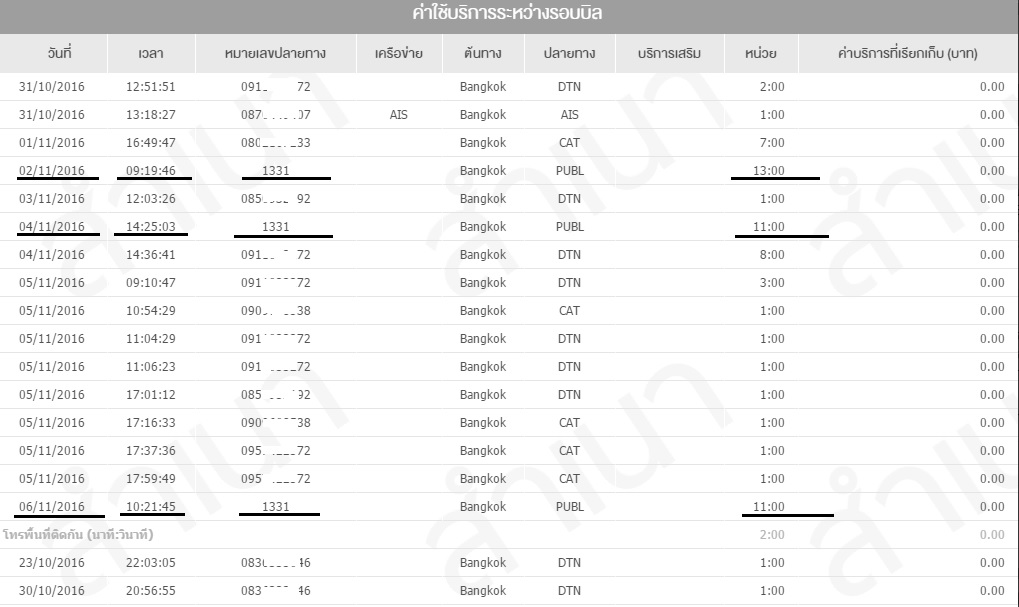The height and width of the screenshot is (607, 1019).
Task: Click the หมายเลขปลายทาง column header
Action: tap(275, 53)
